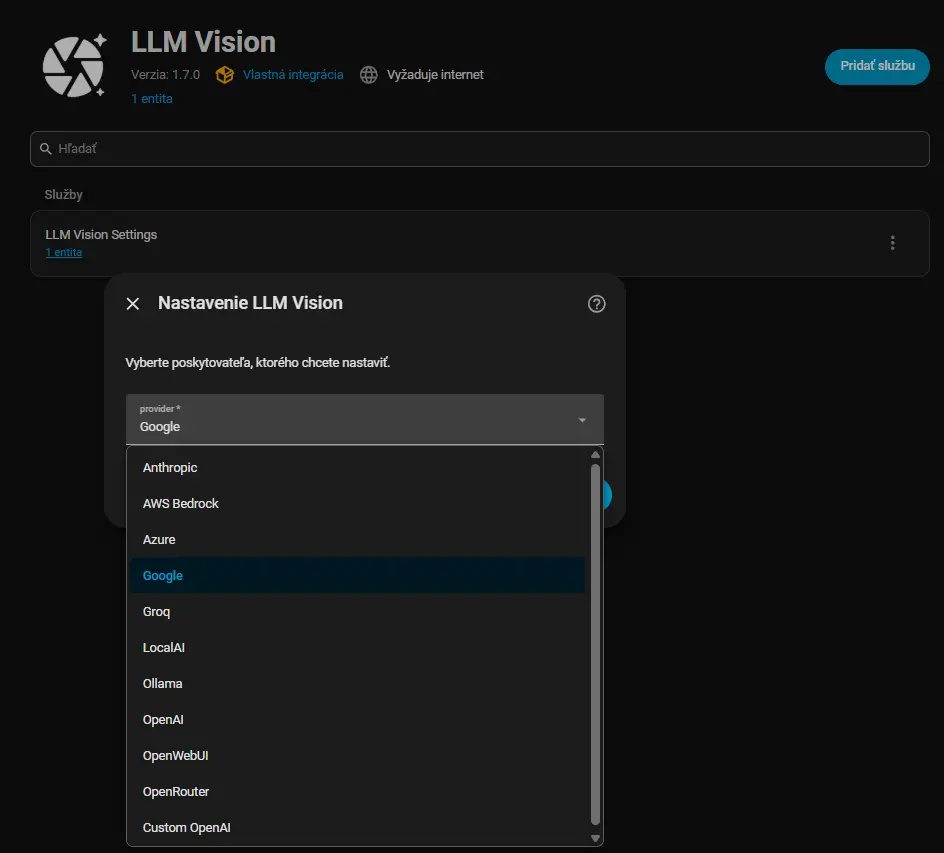The width and height of the screenshot is (944, 853).
Task: Click the custom integration box icon
Action: pos(225,75)
